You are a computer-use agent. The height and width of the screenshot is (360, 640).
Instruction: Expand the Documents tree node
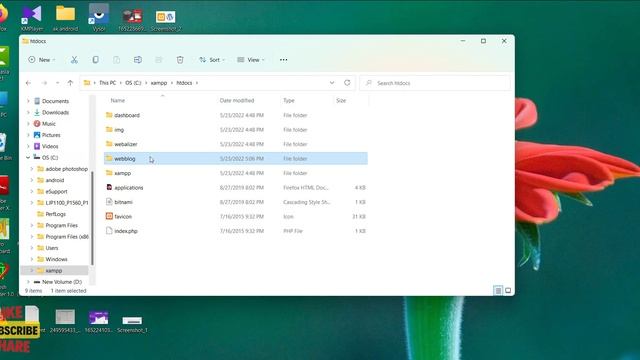pos(28,101)
